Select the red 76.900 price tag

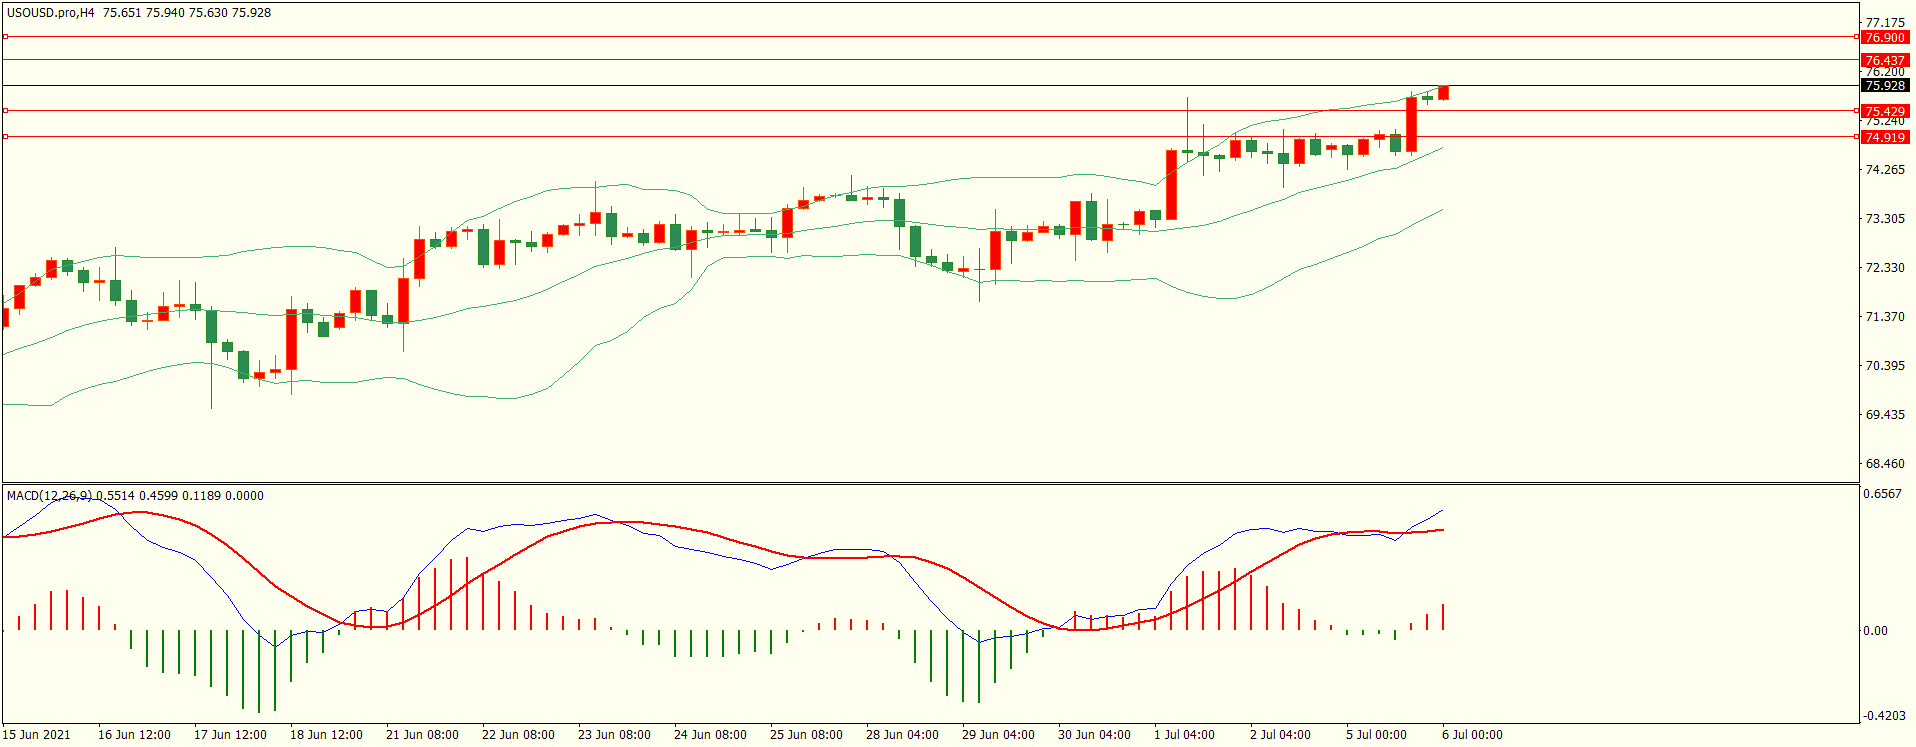[x=1885, y=38]
